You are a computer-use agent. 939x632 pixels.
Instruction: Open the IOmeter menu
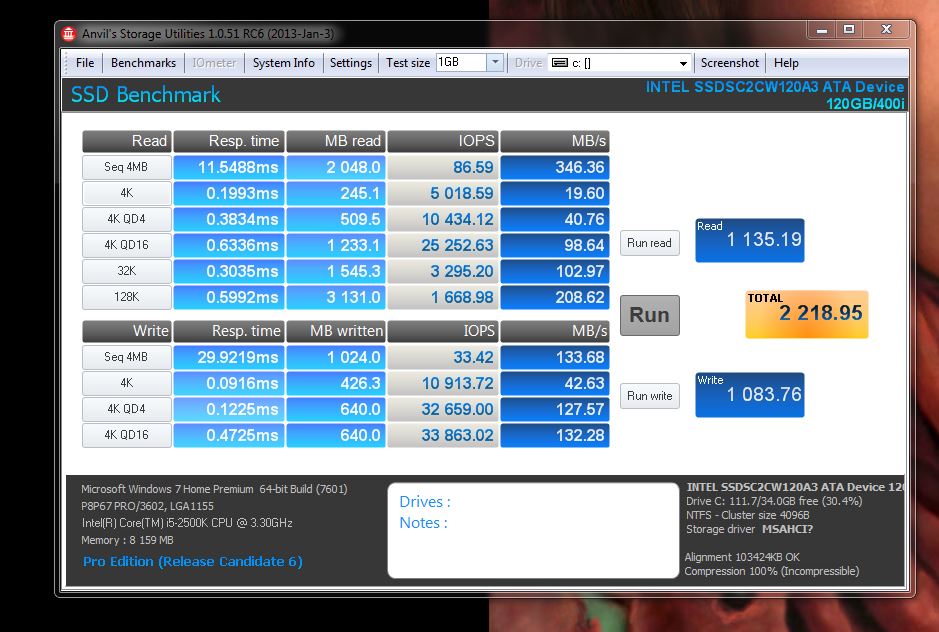point(214,63)
